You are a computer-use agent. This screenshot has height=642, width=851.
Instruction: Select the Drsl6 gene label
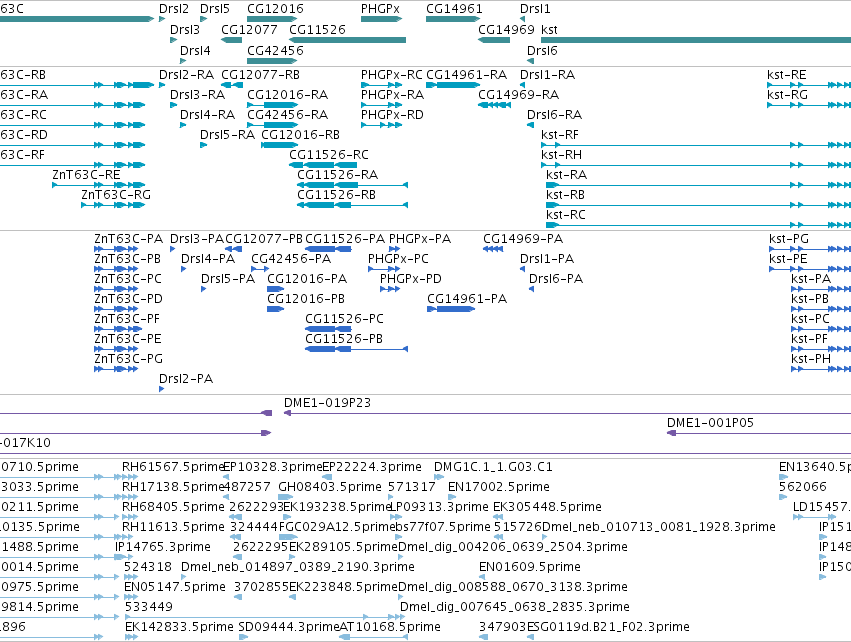tap(542, 50)
